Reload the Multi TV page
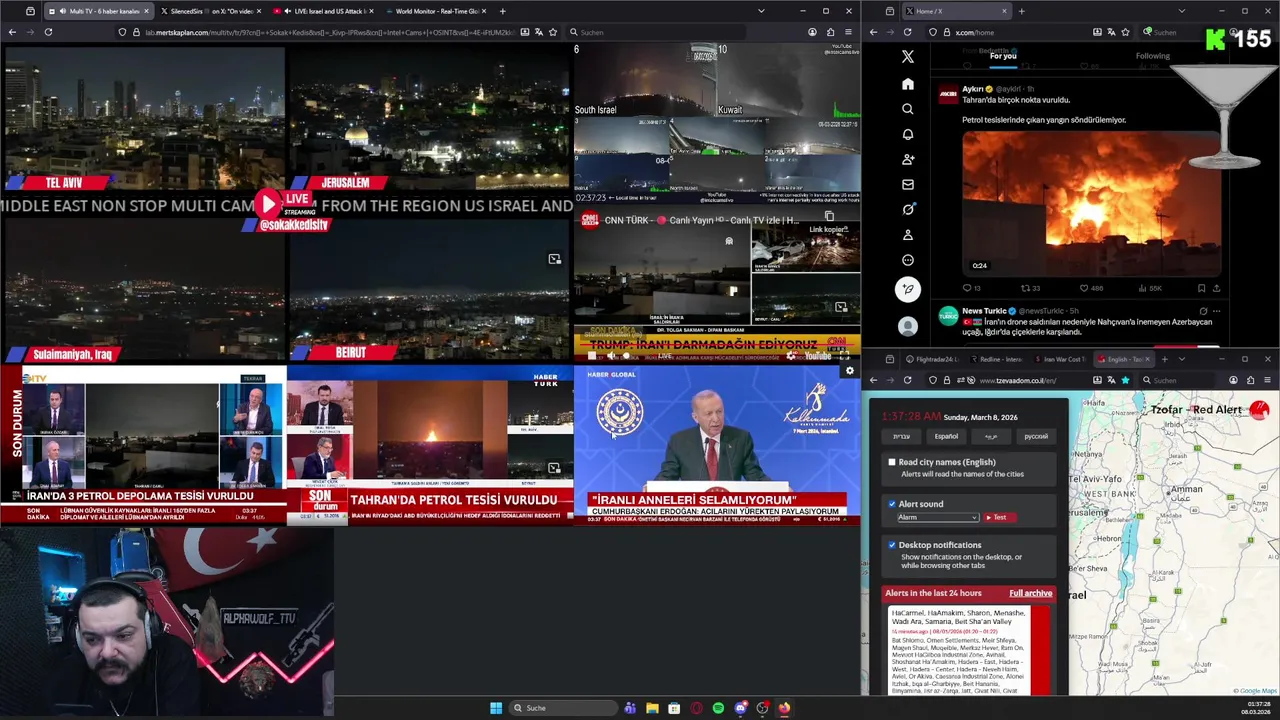Image resolution: width=1280 pixels, height=720 pixels. tap(48, 32)
